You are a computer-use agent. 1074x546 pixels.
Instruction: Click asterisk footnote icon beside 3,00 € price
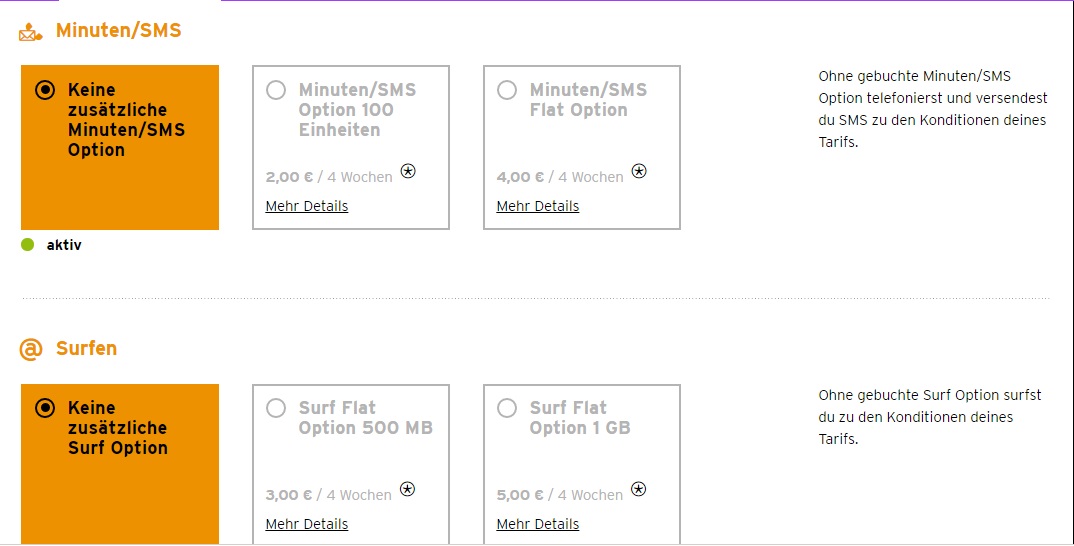click(408, 489)
